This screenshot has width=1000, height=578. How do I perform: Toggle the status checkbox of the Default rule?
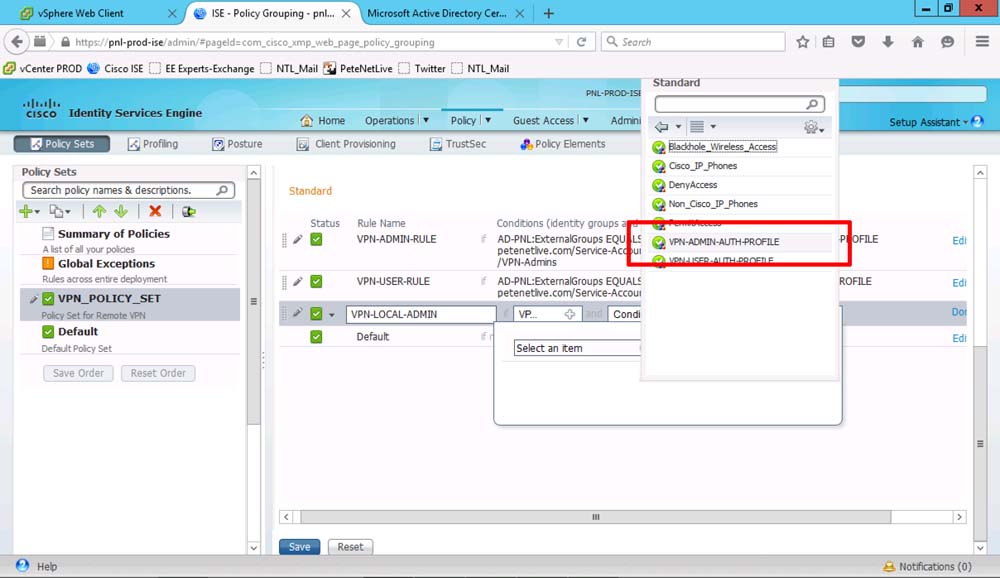point(316,337)
